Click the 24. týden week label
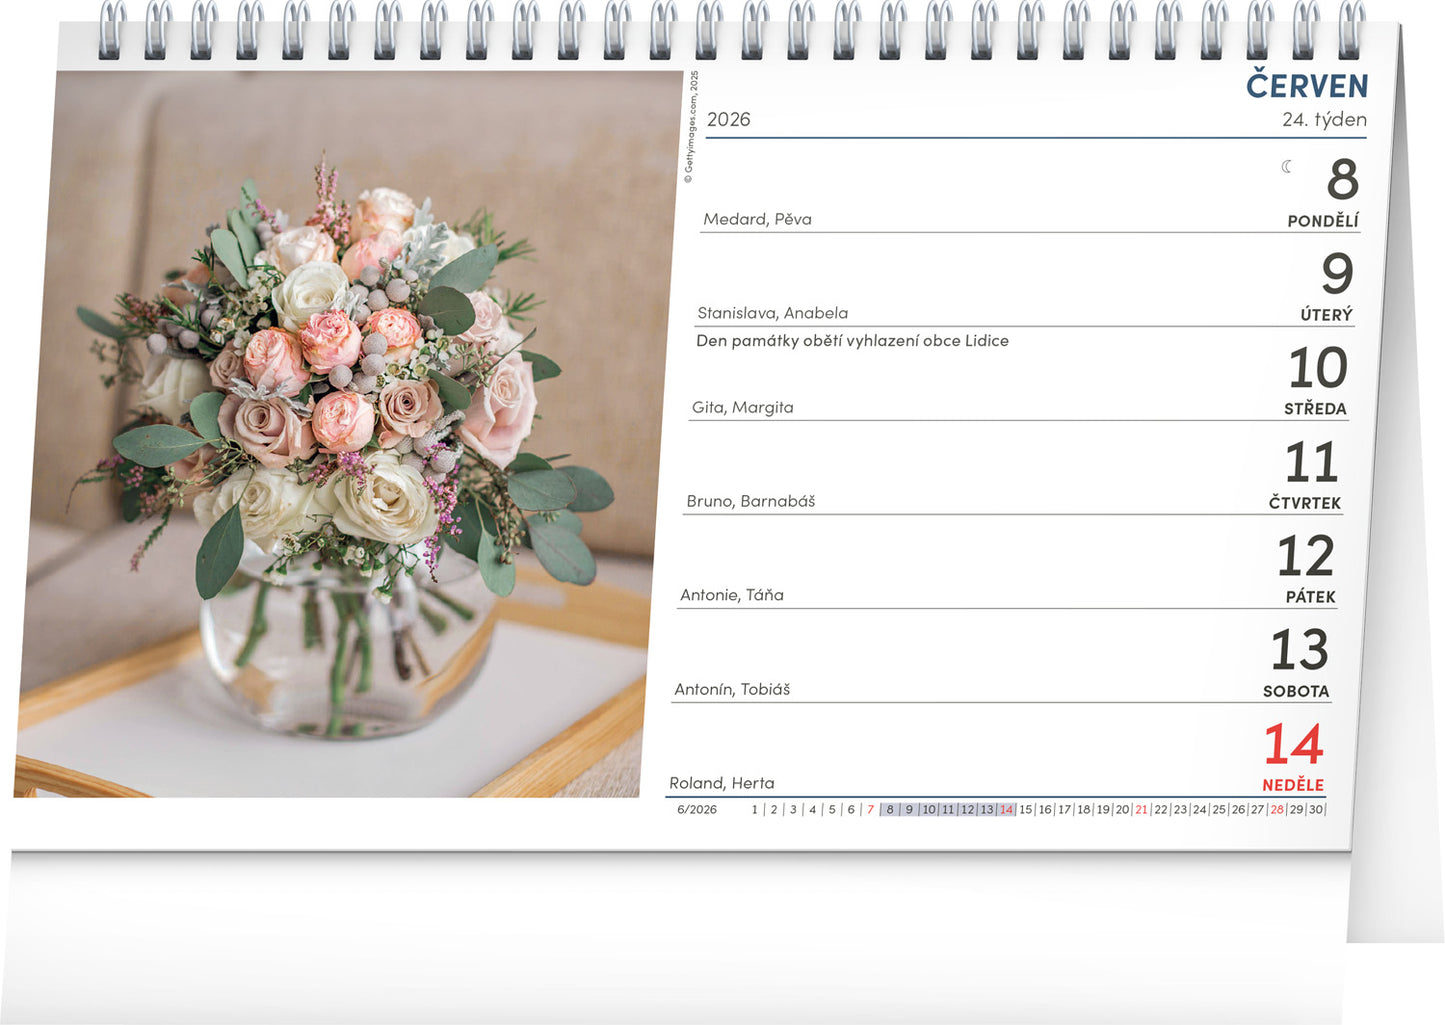 [1323, 120]
